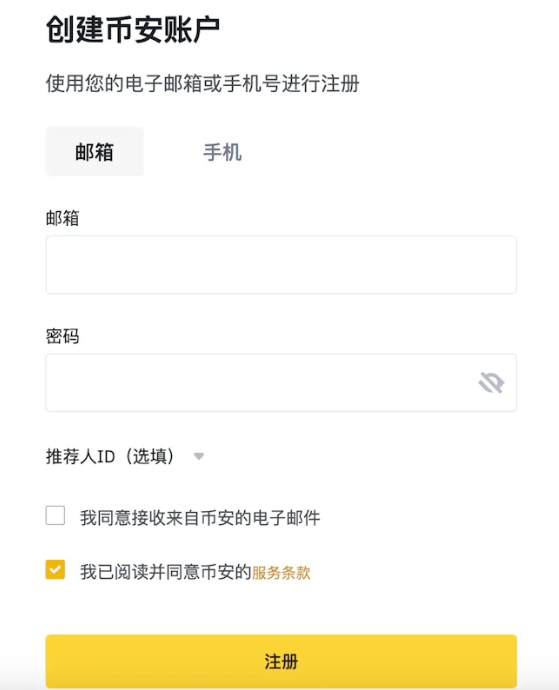Open the 服务条款 terms link

(x=281, y=573)
